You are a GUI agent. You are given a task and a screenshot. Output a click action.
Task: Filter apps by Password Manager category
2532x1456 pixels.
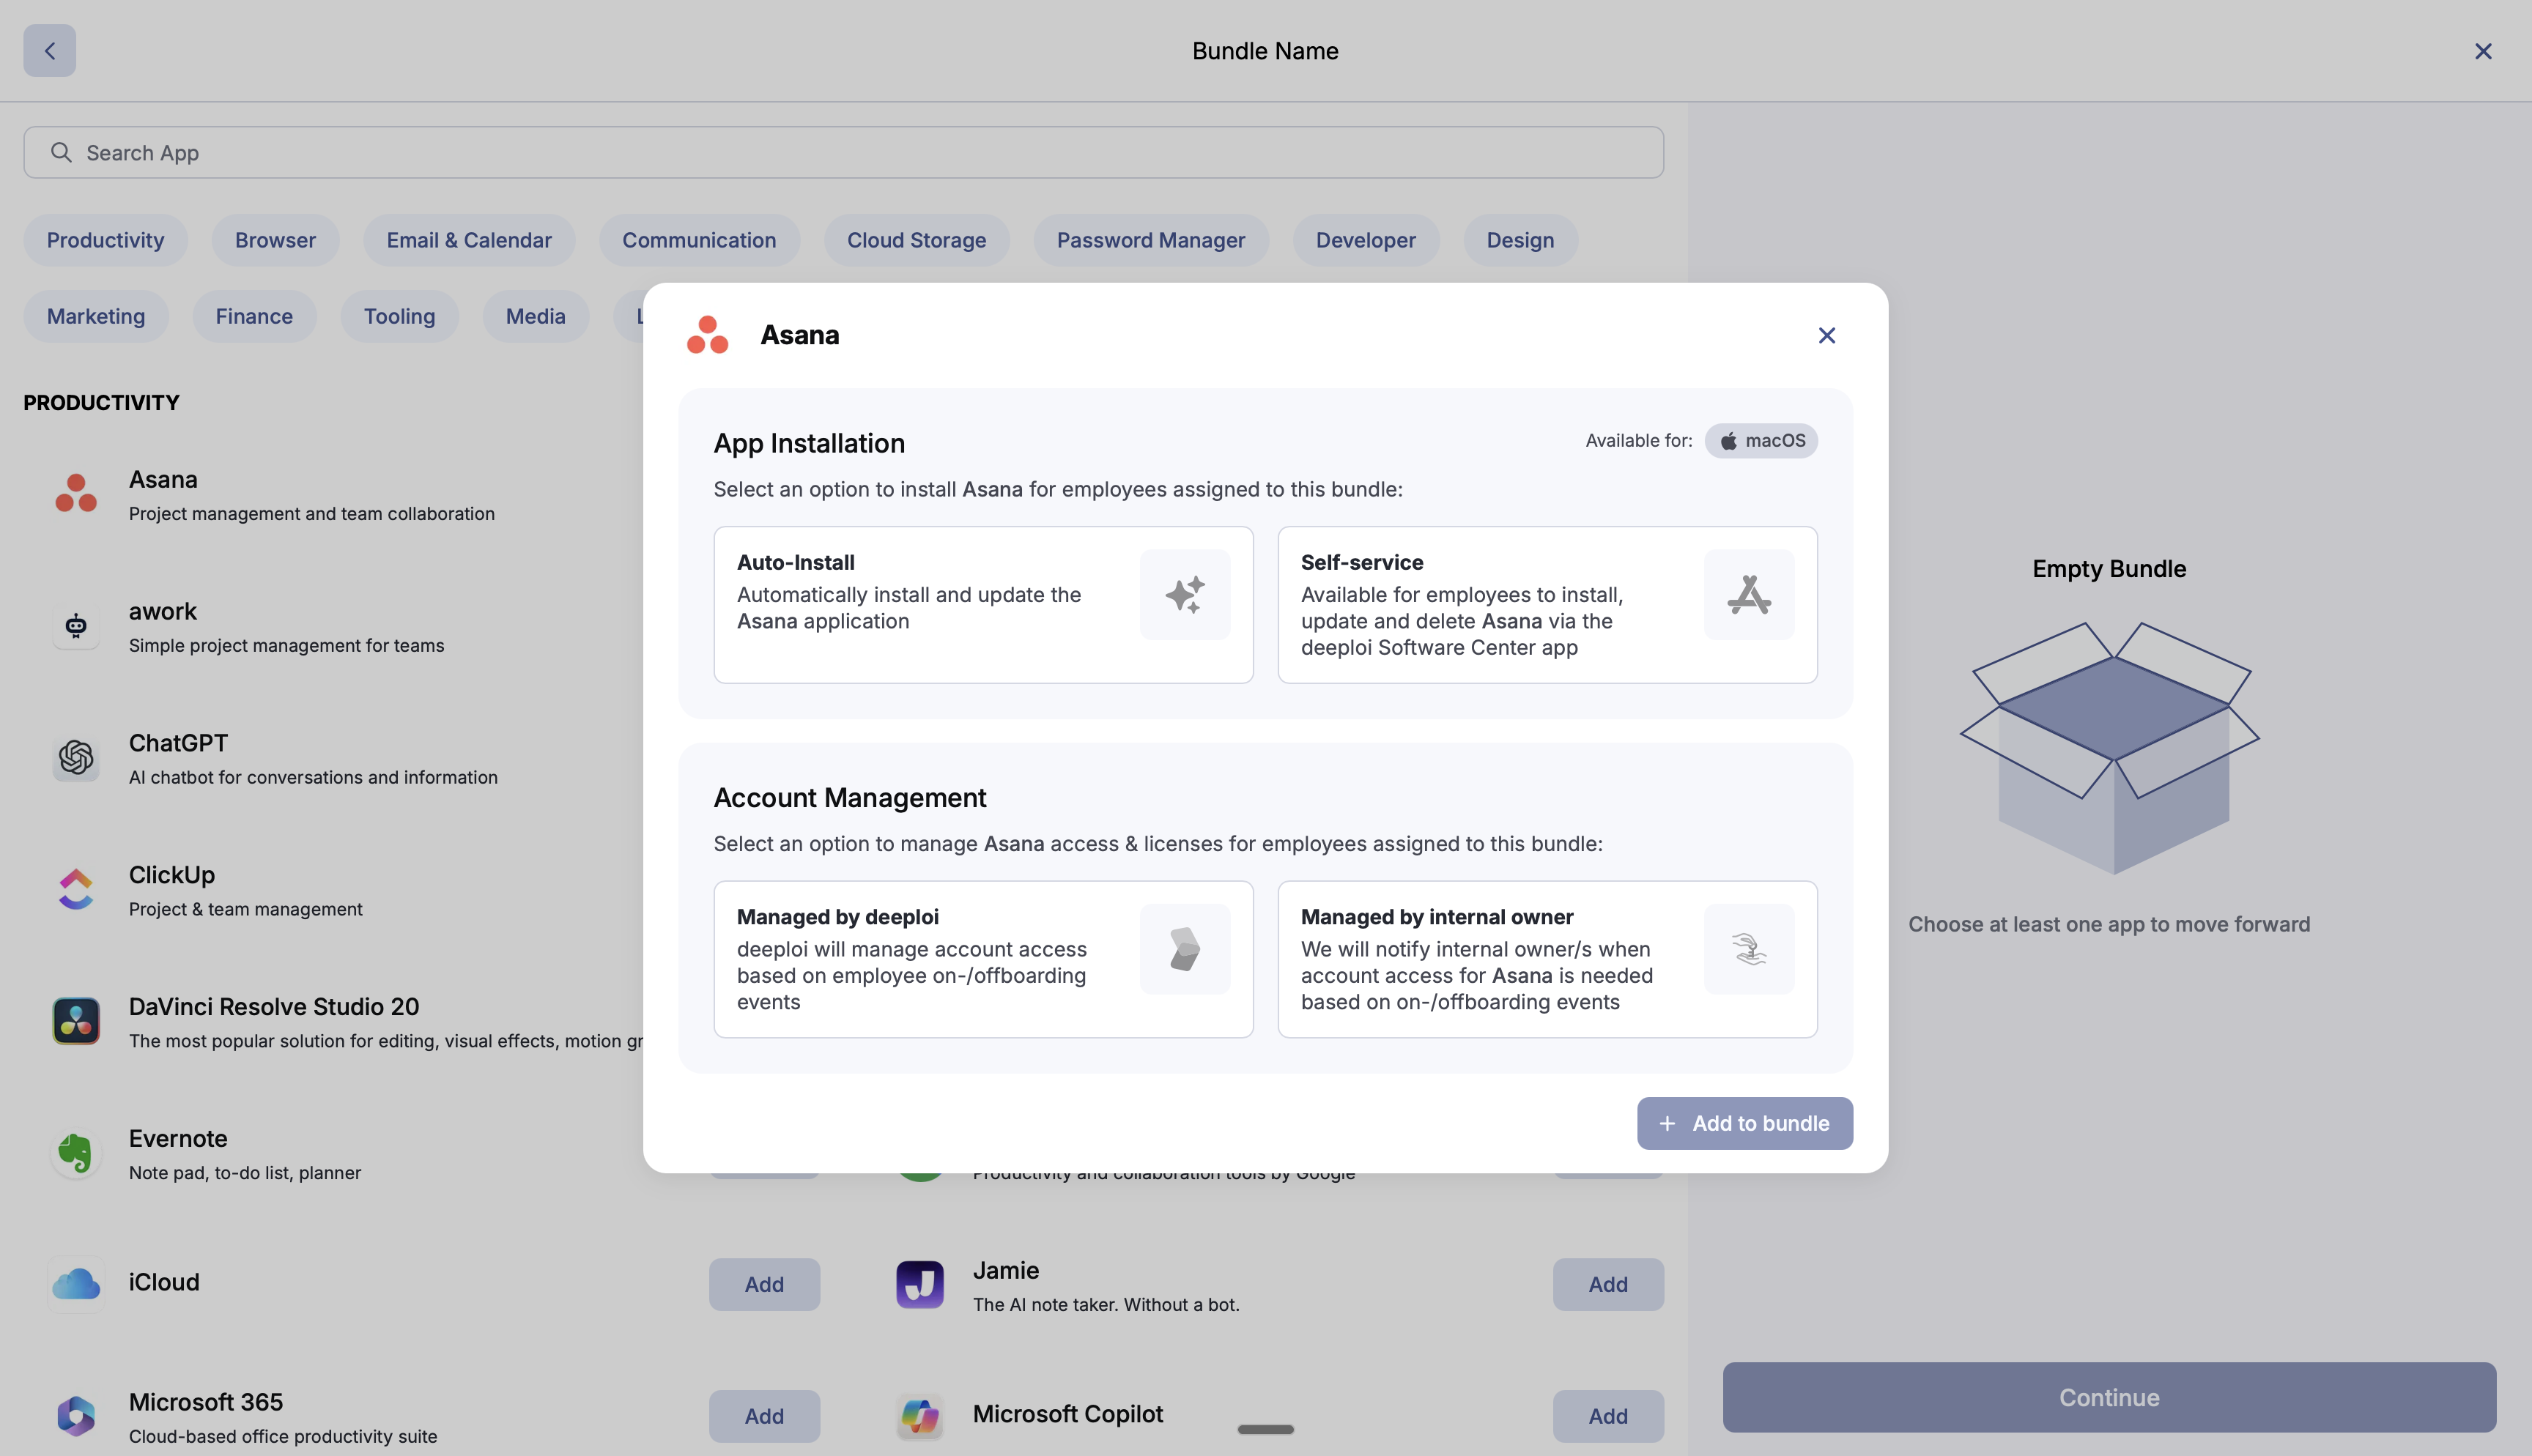pyautogui.click(x=1150, y=240)
